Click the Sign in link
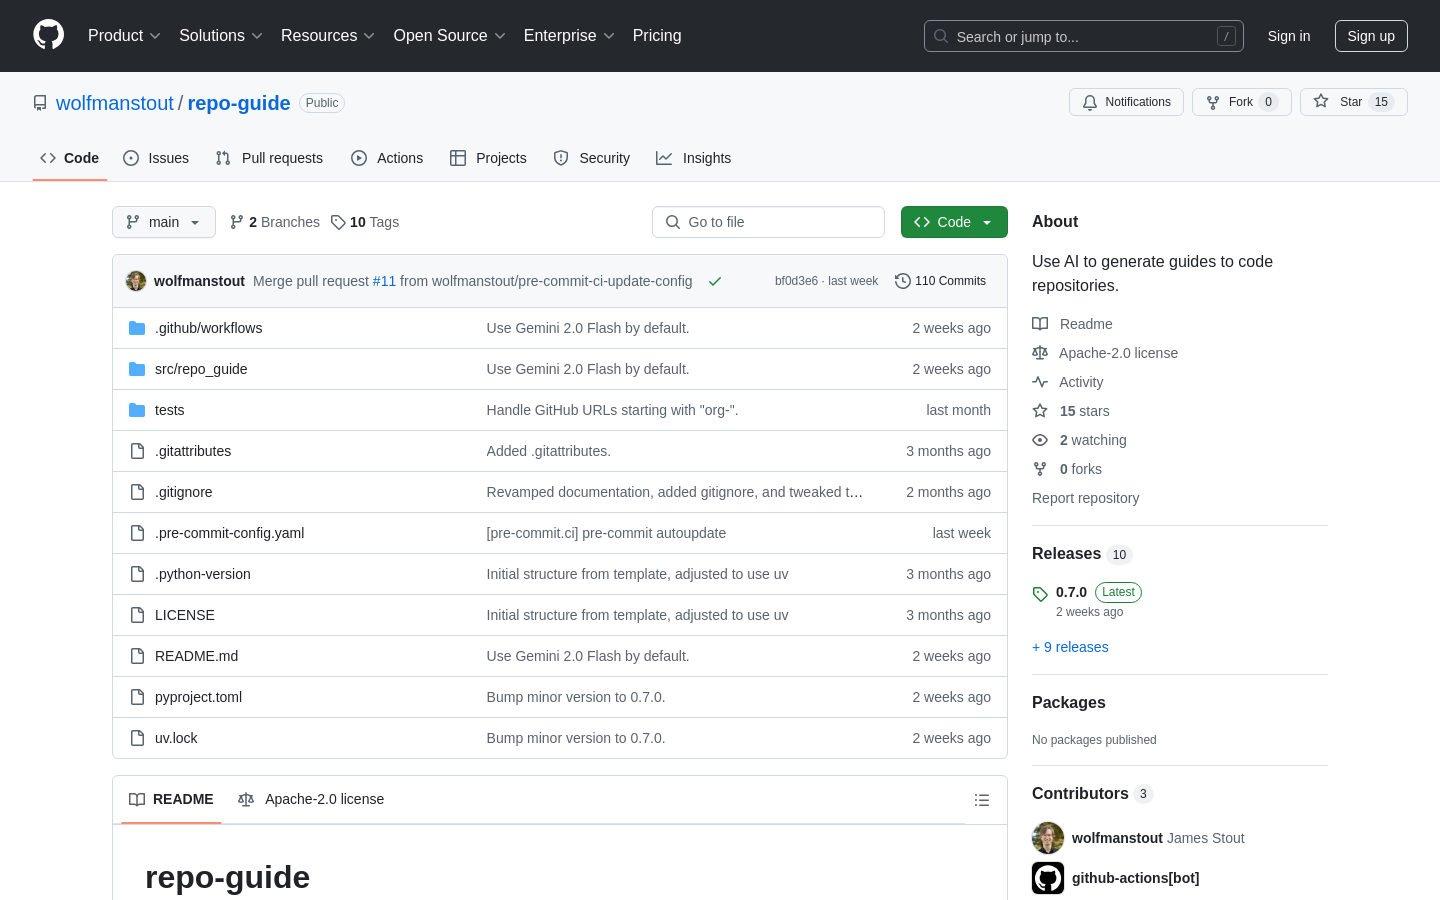This screenshot has width=1440, height=900. 1289,36
